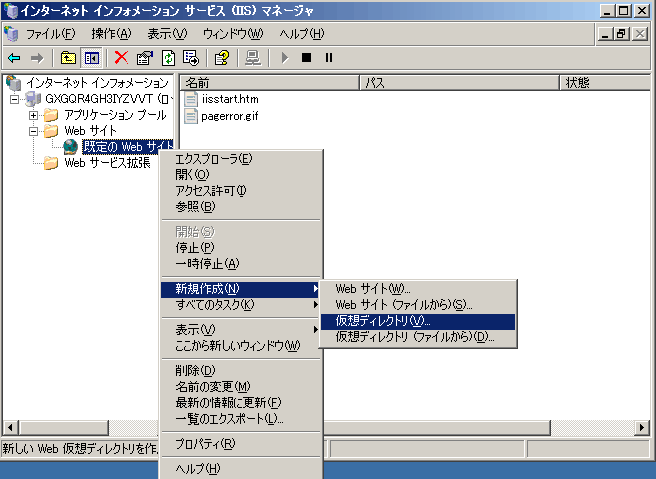Viewport: 656px width, 479px height.
Task: Select the iisstart.htm file in list
Action: pyautogui.click(x=230, y=99)
